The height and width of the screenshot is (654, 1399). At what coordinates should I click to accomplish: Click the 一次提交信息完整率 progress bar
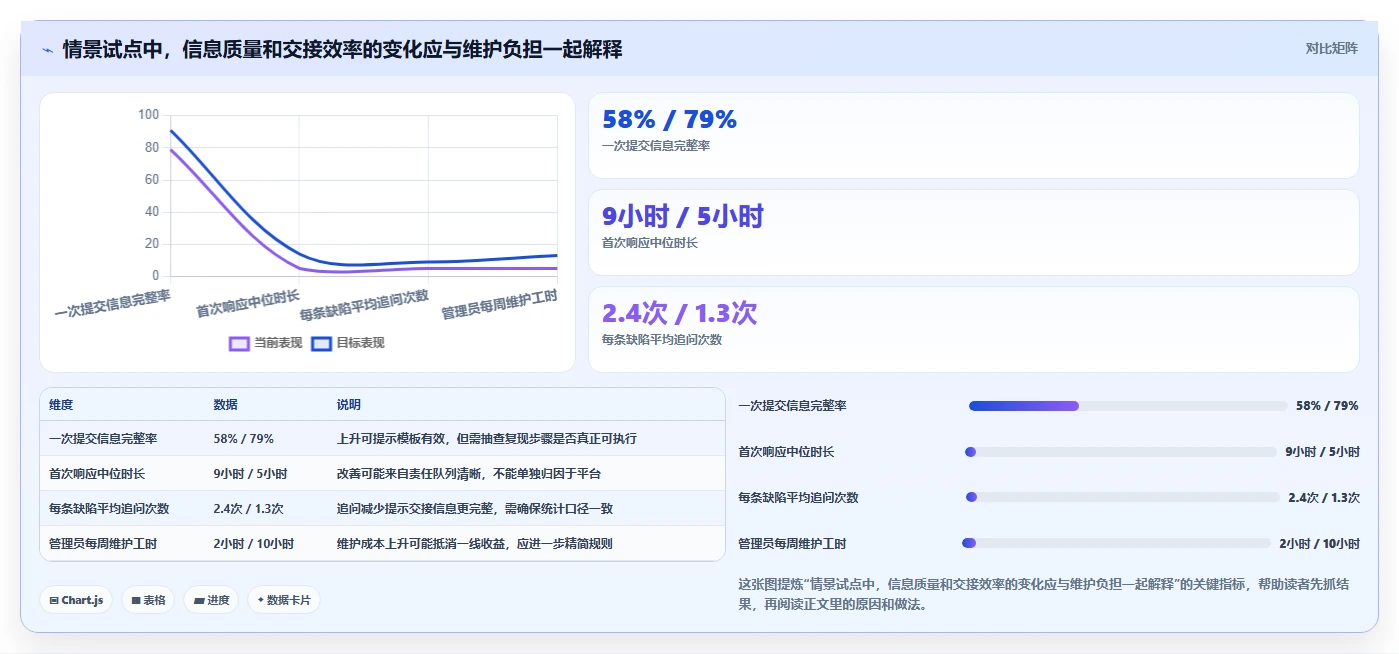1128,406
